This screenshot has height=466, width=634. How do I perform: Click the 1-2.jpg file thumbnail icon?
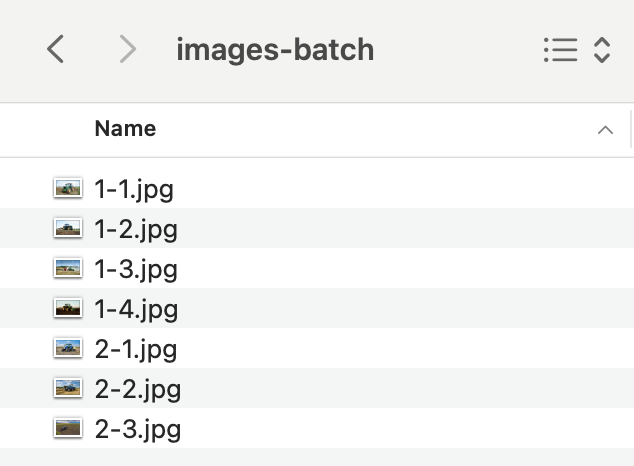pos(67,228)
